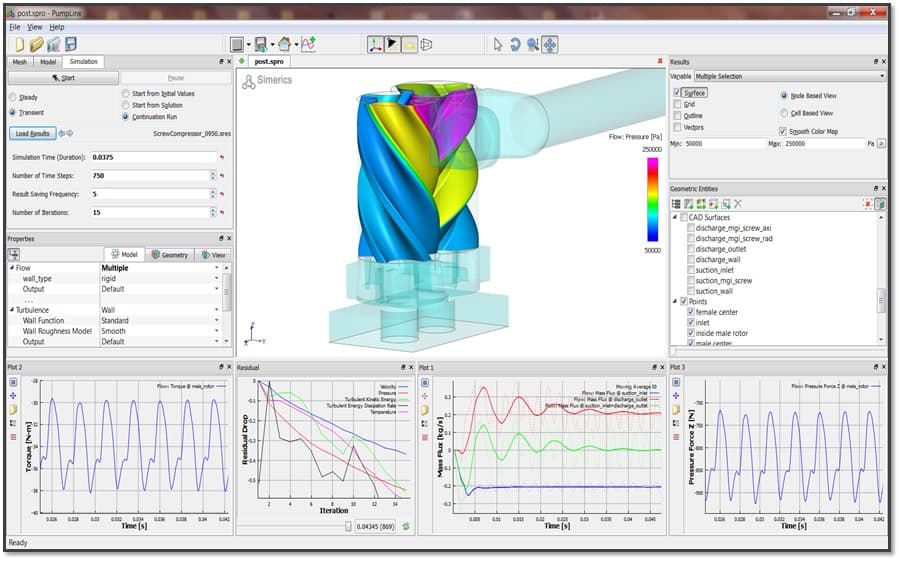The height and width of the screenshot is (561, 900).
Task: Click the Start simulation button
Action: coord(64,78)
